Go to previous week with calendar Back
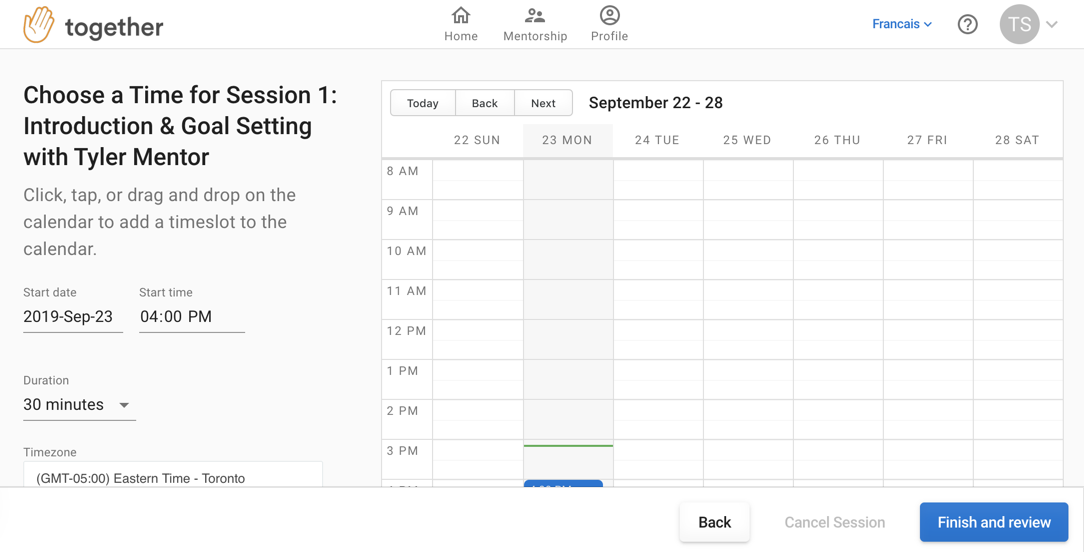Screen dimensions: 1084x552 click(x=484, y=103)
